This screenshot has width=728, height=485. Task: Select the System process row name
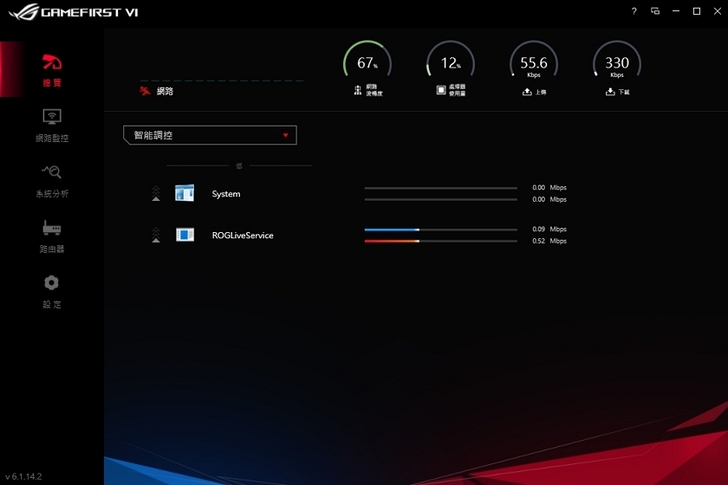pos(226,194)
